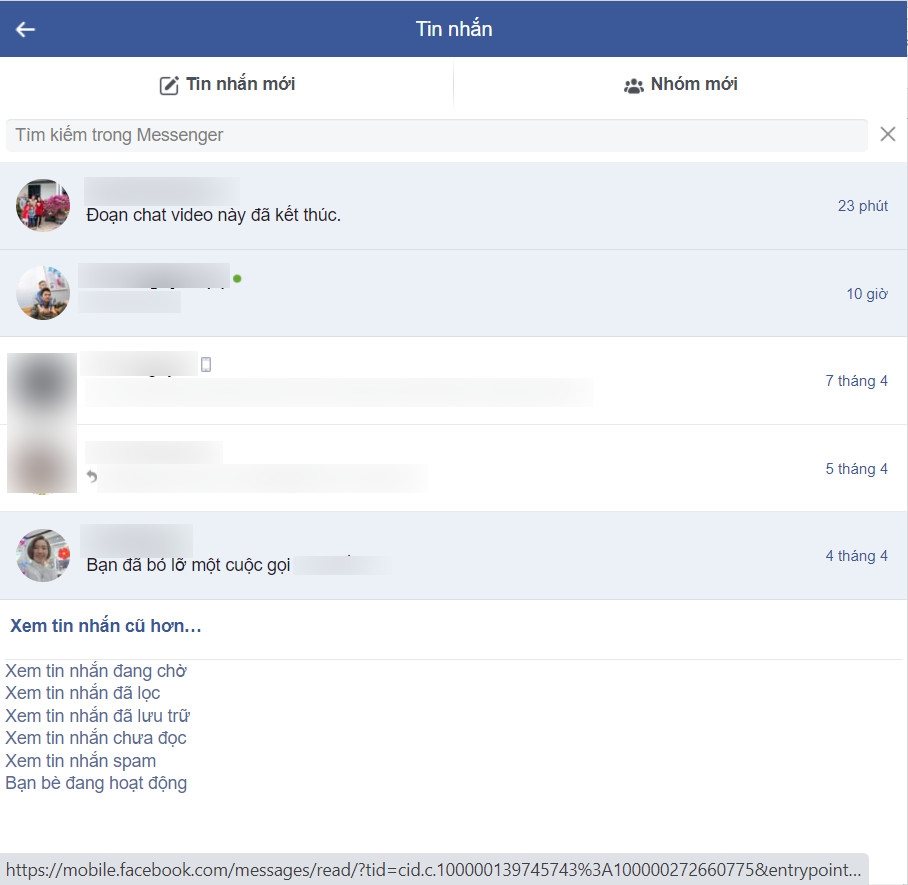
Task: Click the back arrow in the header
Action: [x=24, y=28]
